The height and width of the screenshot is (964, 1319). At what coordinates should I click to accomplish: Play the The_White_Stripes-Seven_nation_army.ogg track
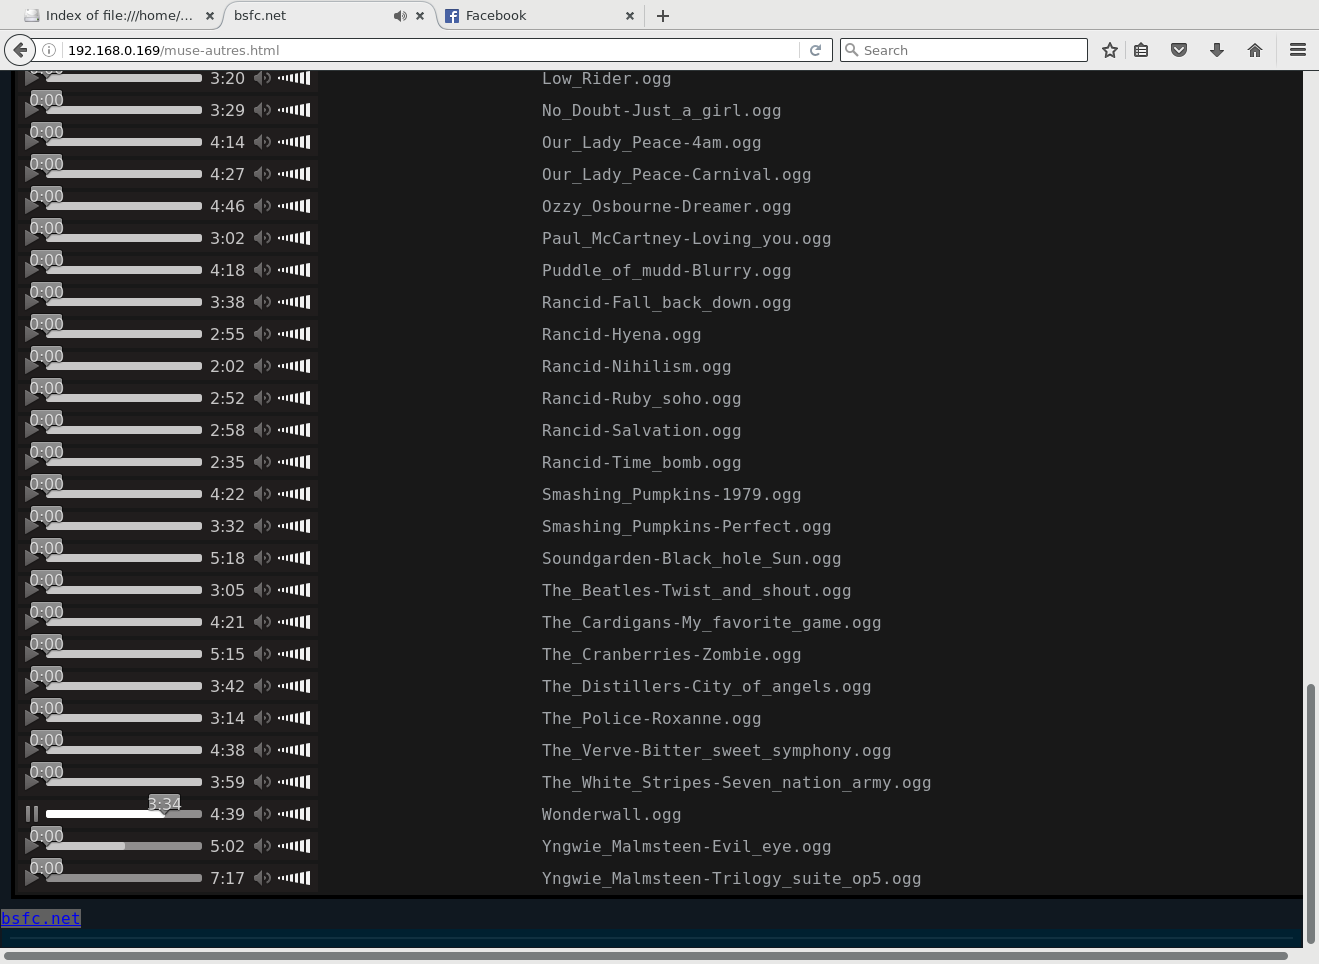tap(32, 782)
